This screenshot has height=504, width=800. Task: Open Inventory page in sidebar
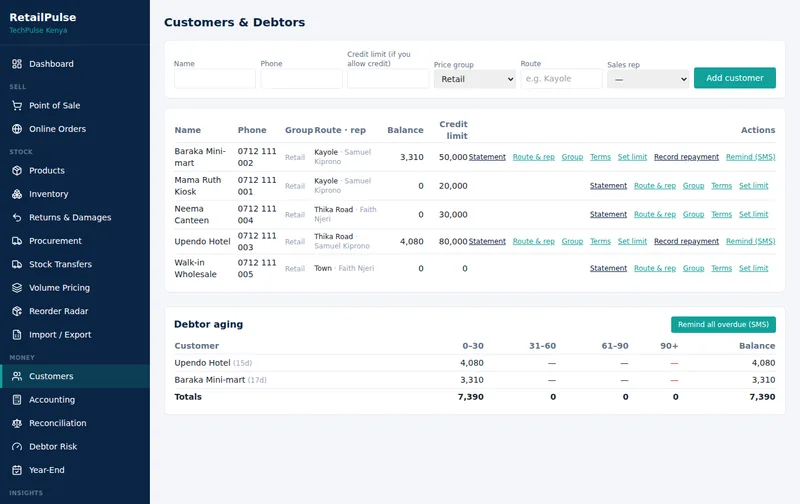click(75, 194)
